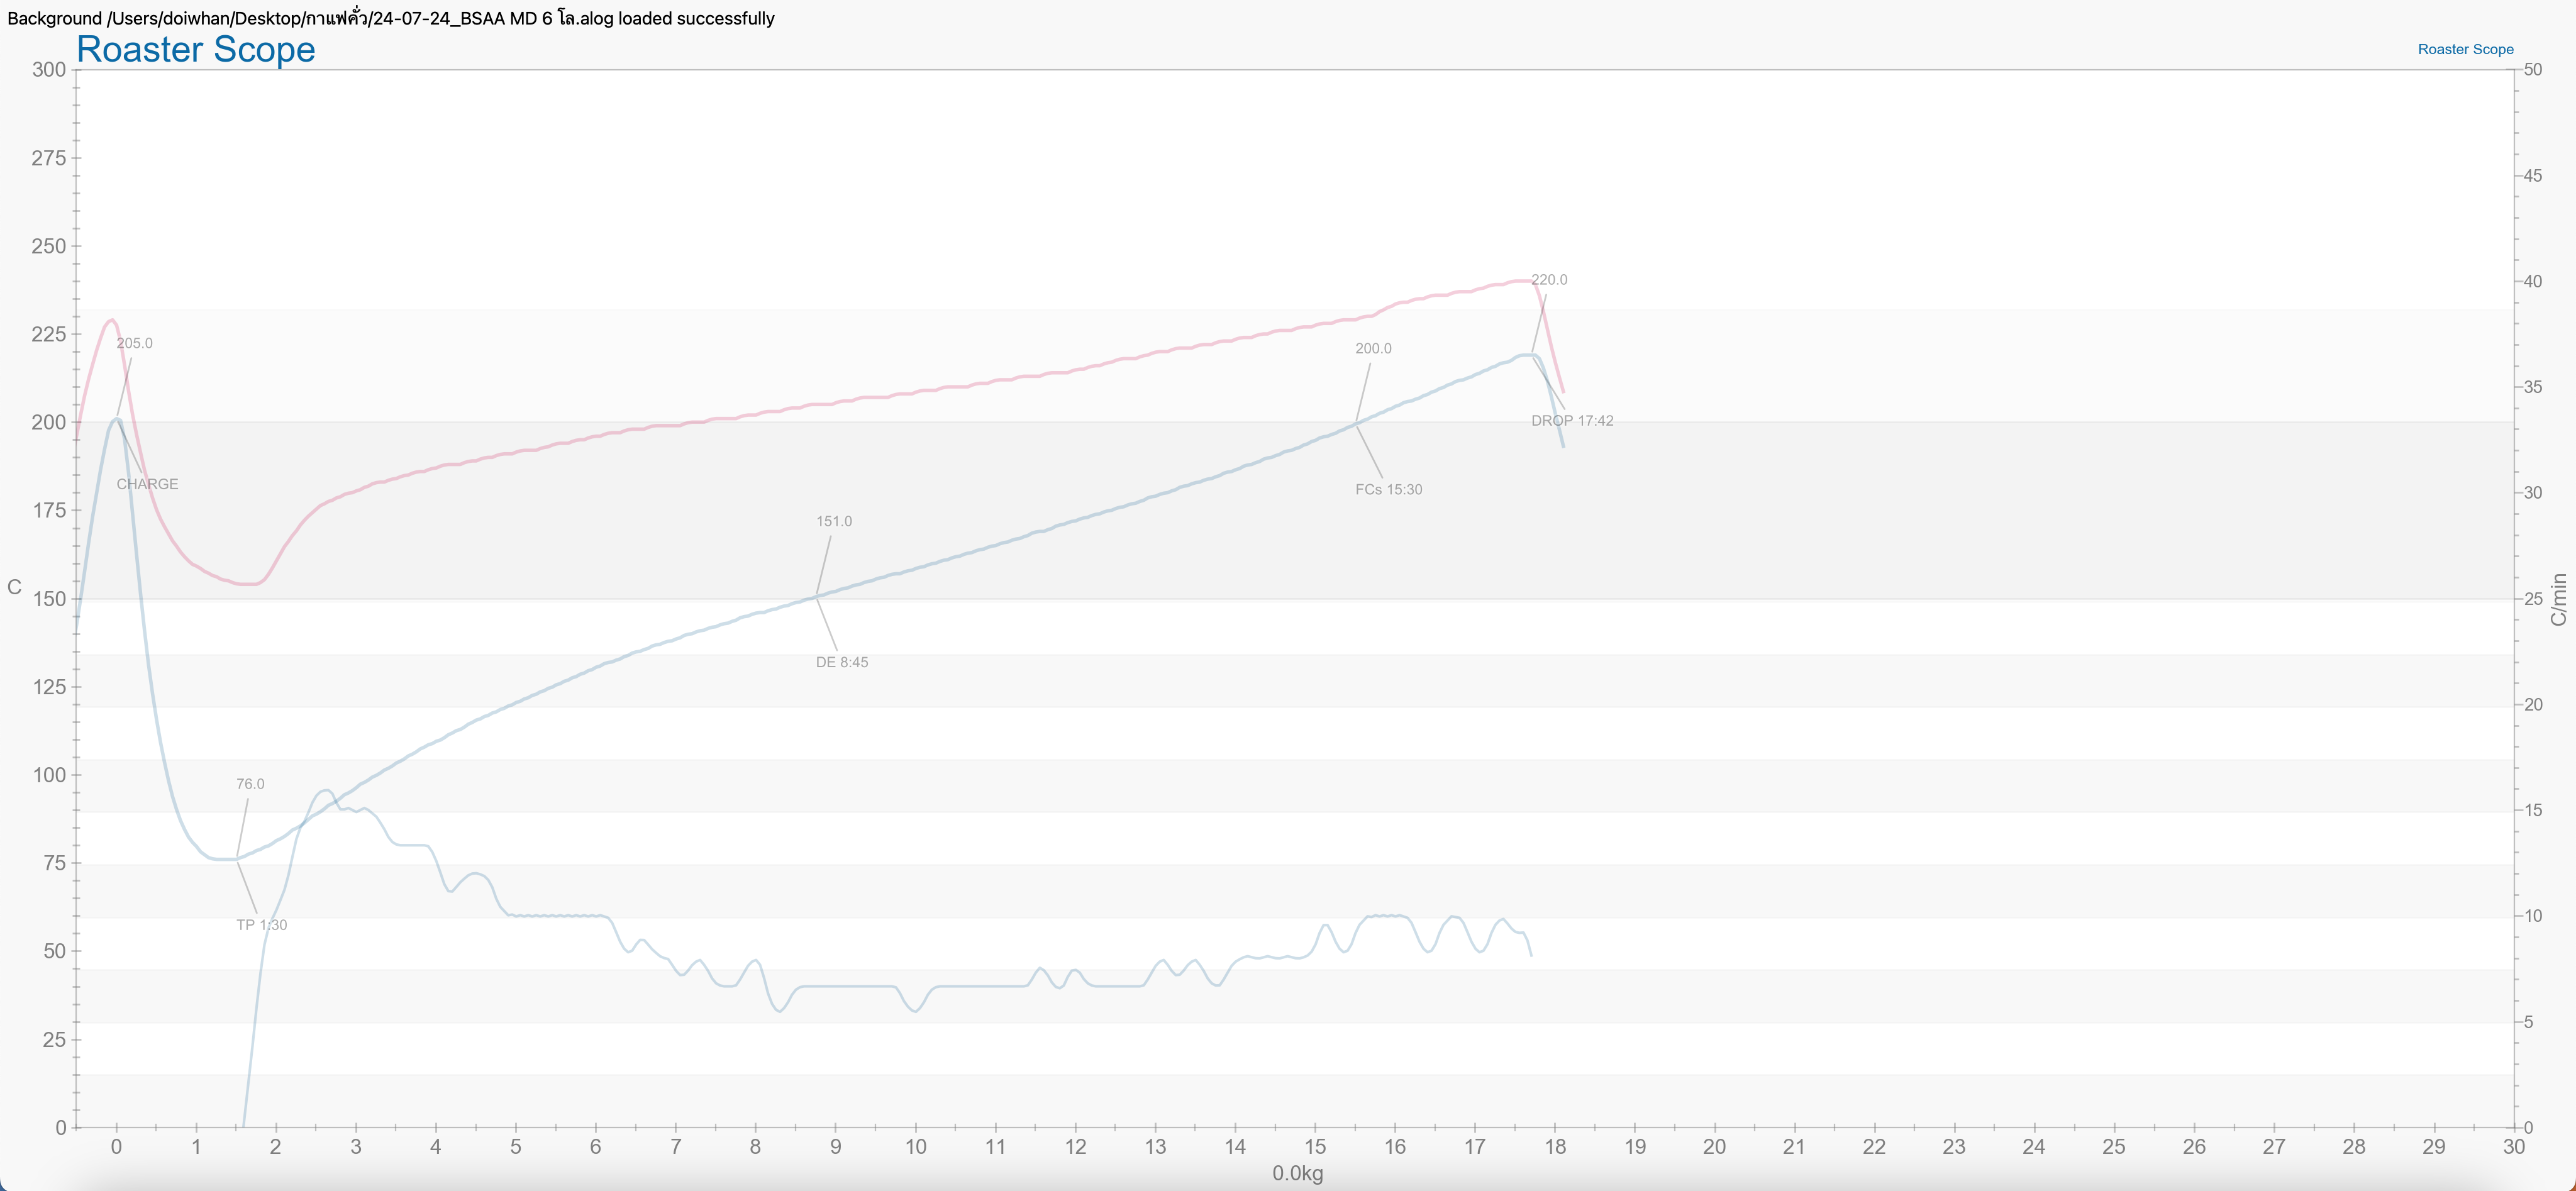Screen dimensions: 2576x1191
Task: Click the 25 tick on C/min axis
Action: pyautogui.click(x=2533, y=599)
